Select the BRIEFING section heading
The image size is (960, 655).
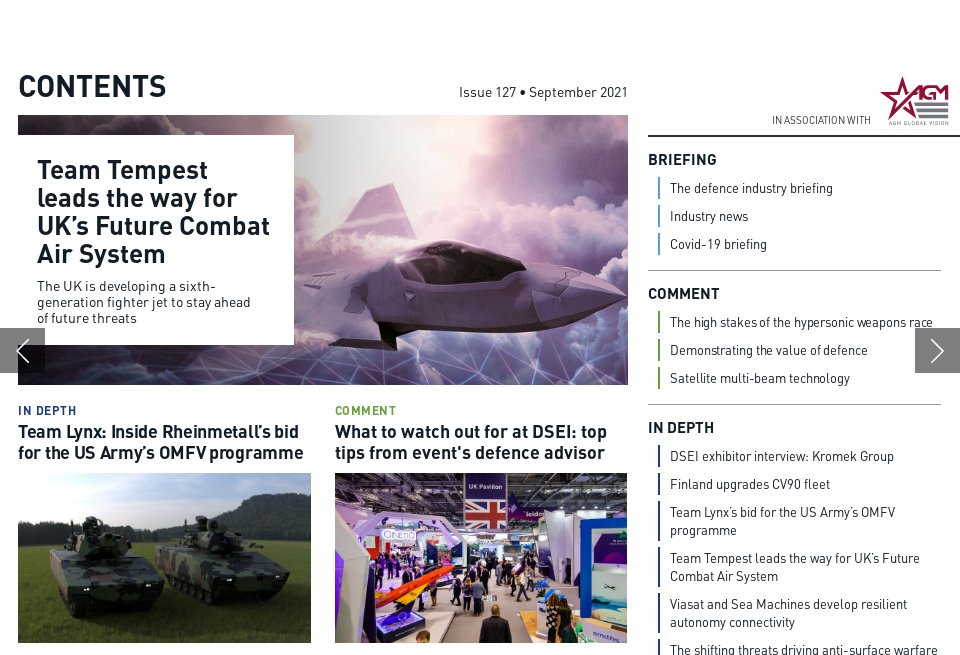pyautogui.click(x=682, y=160)
